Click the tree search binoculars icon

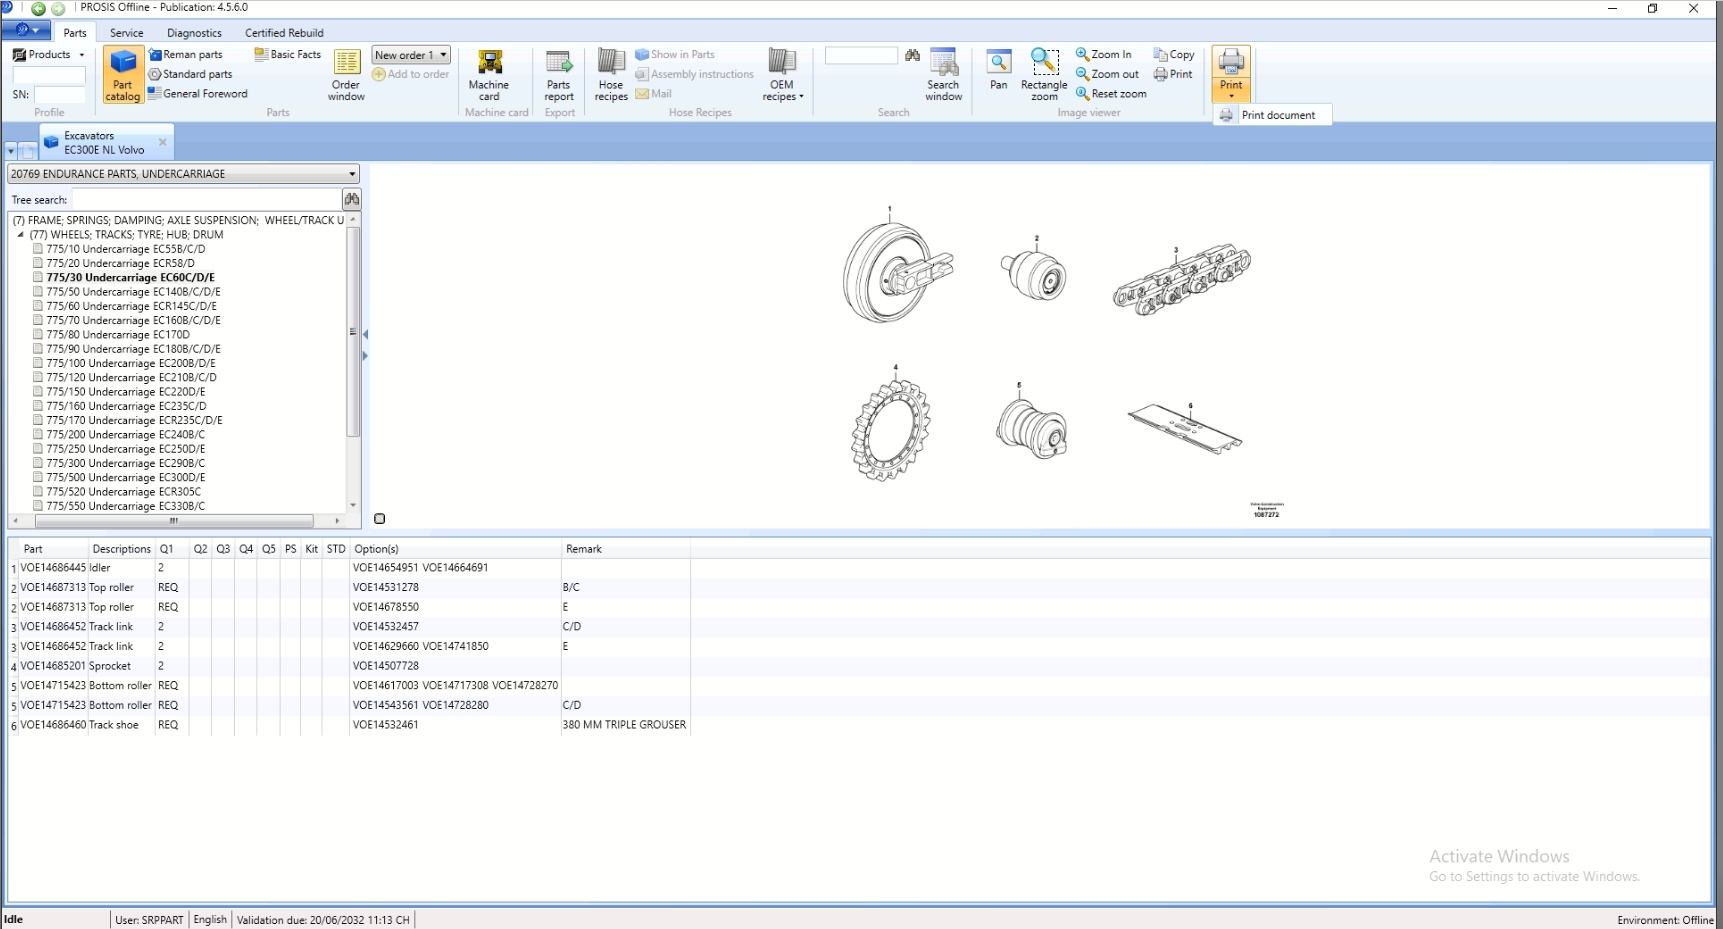pyautogui.click(x=352, y=199)
